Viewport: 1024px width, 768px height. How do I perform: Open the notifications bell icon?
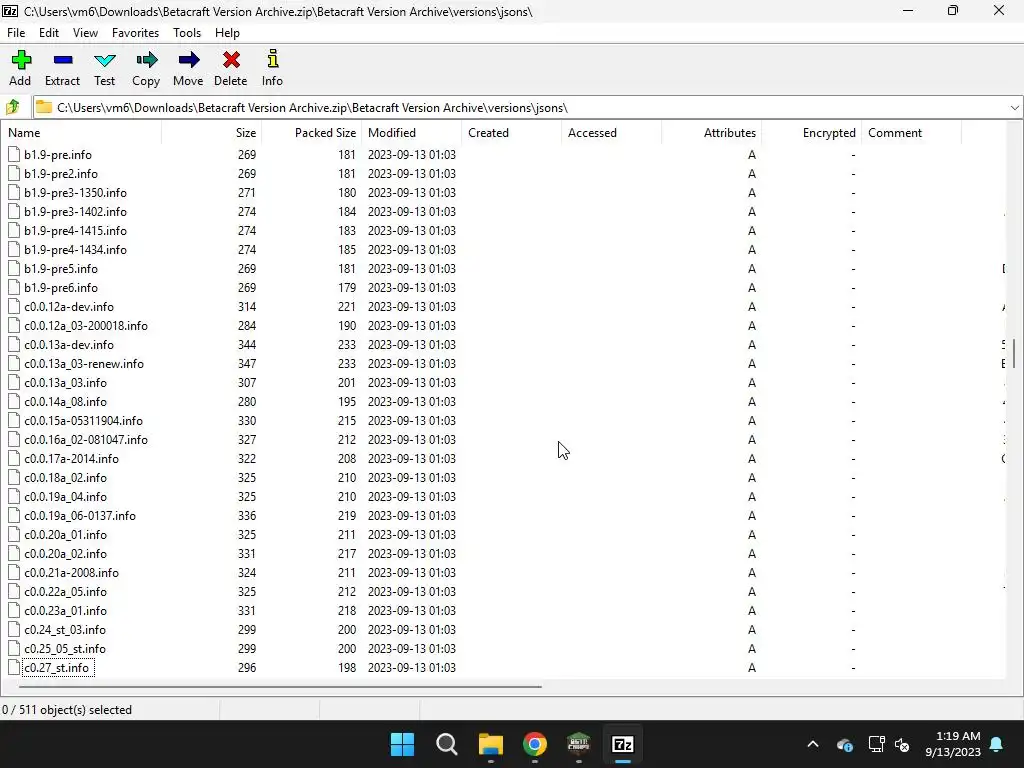click(x=997, y=744)
